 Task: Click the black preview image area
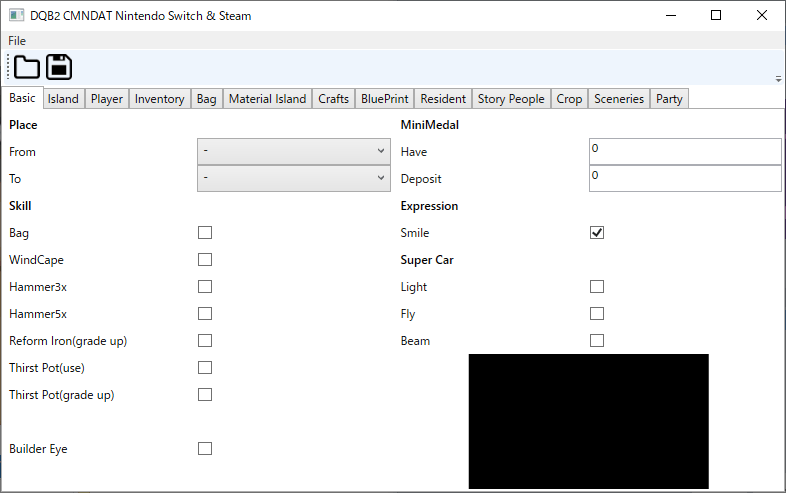pyautogui.click(x=588, y=421)
